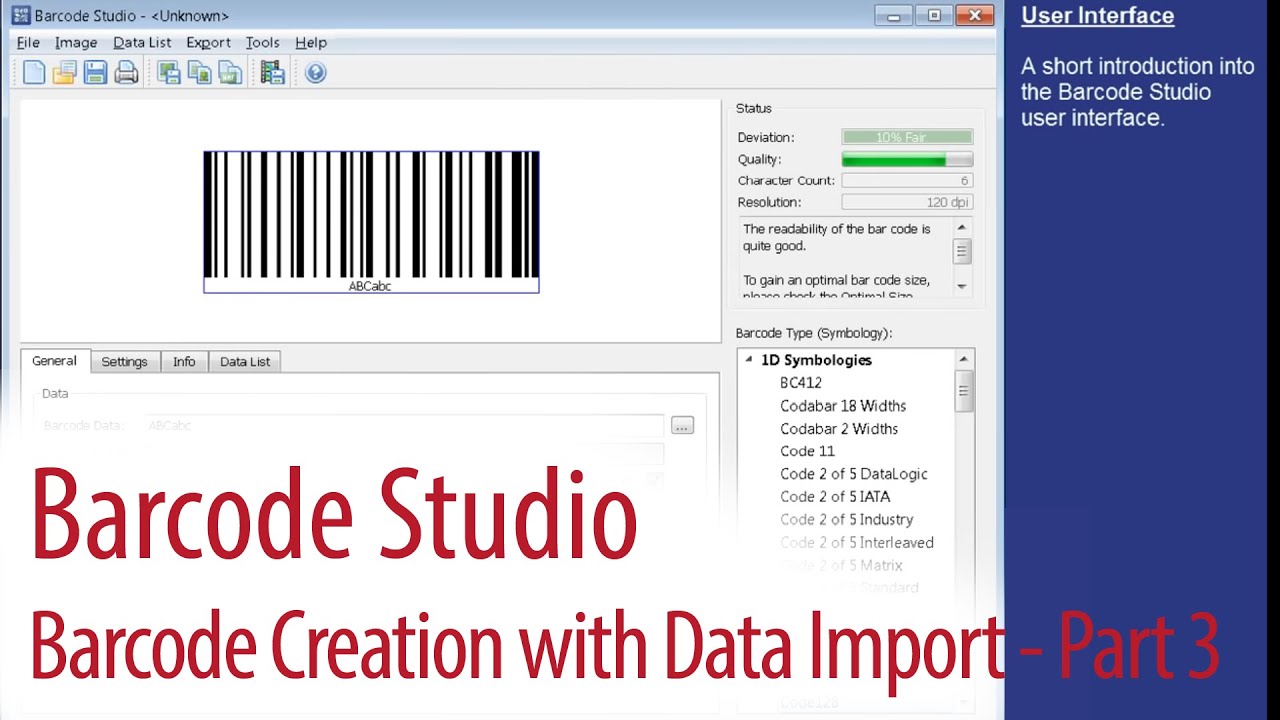Click the User Interface heading link
This screenshot has width=1280, height=720.
tap(1097, 16)
